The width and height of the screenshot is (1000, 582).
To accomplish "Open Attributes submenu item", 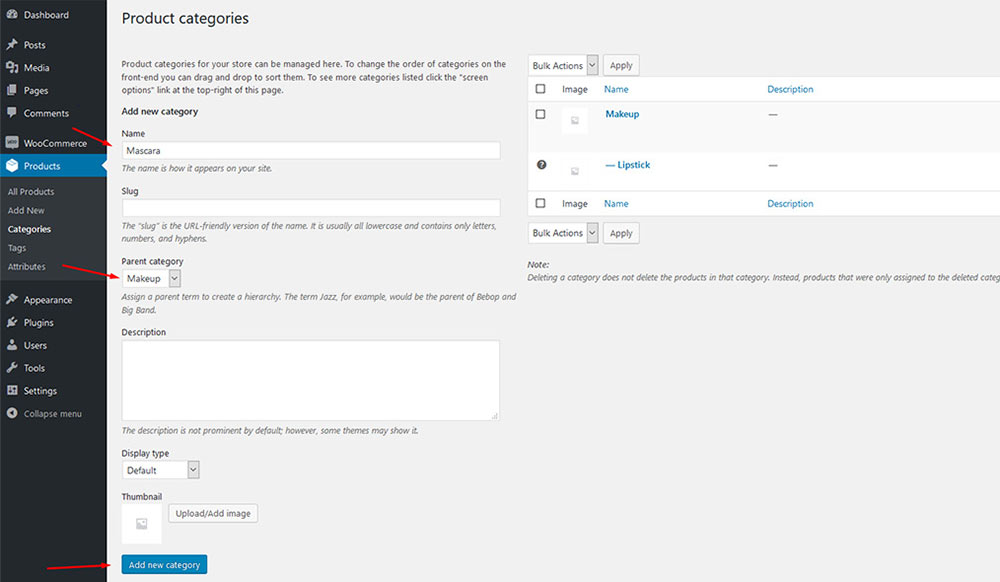I will [x=27, y=266].
